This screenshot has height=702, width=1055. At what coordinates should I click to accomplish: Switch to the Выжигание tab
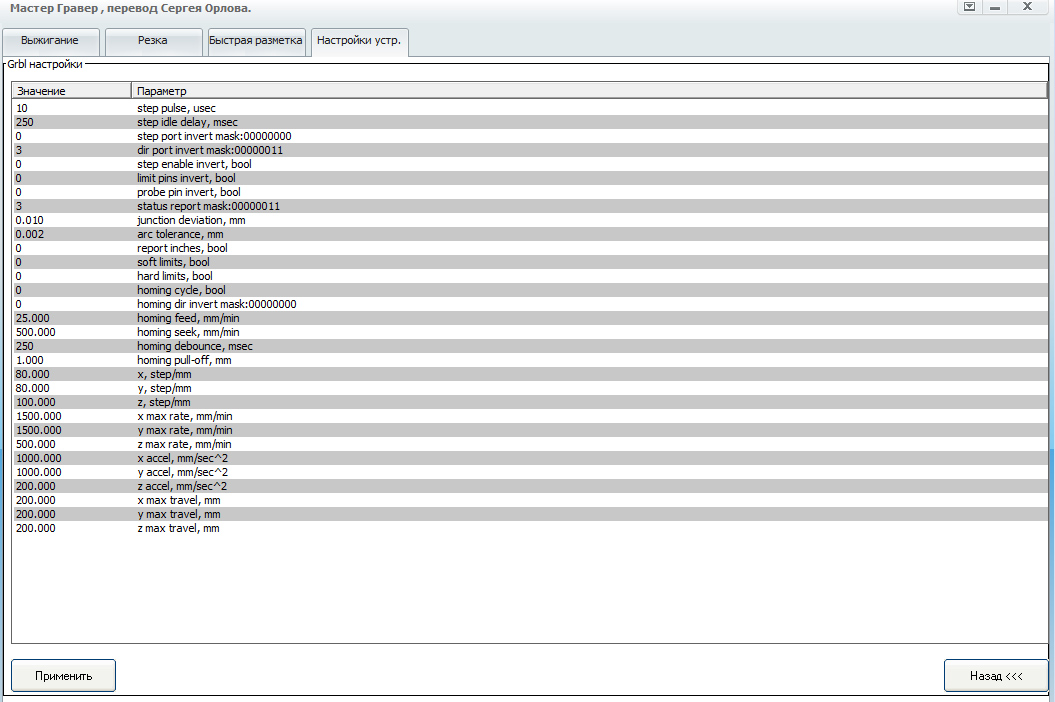point(50,41)
